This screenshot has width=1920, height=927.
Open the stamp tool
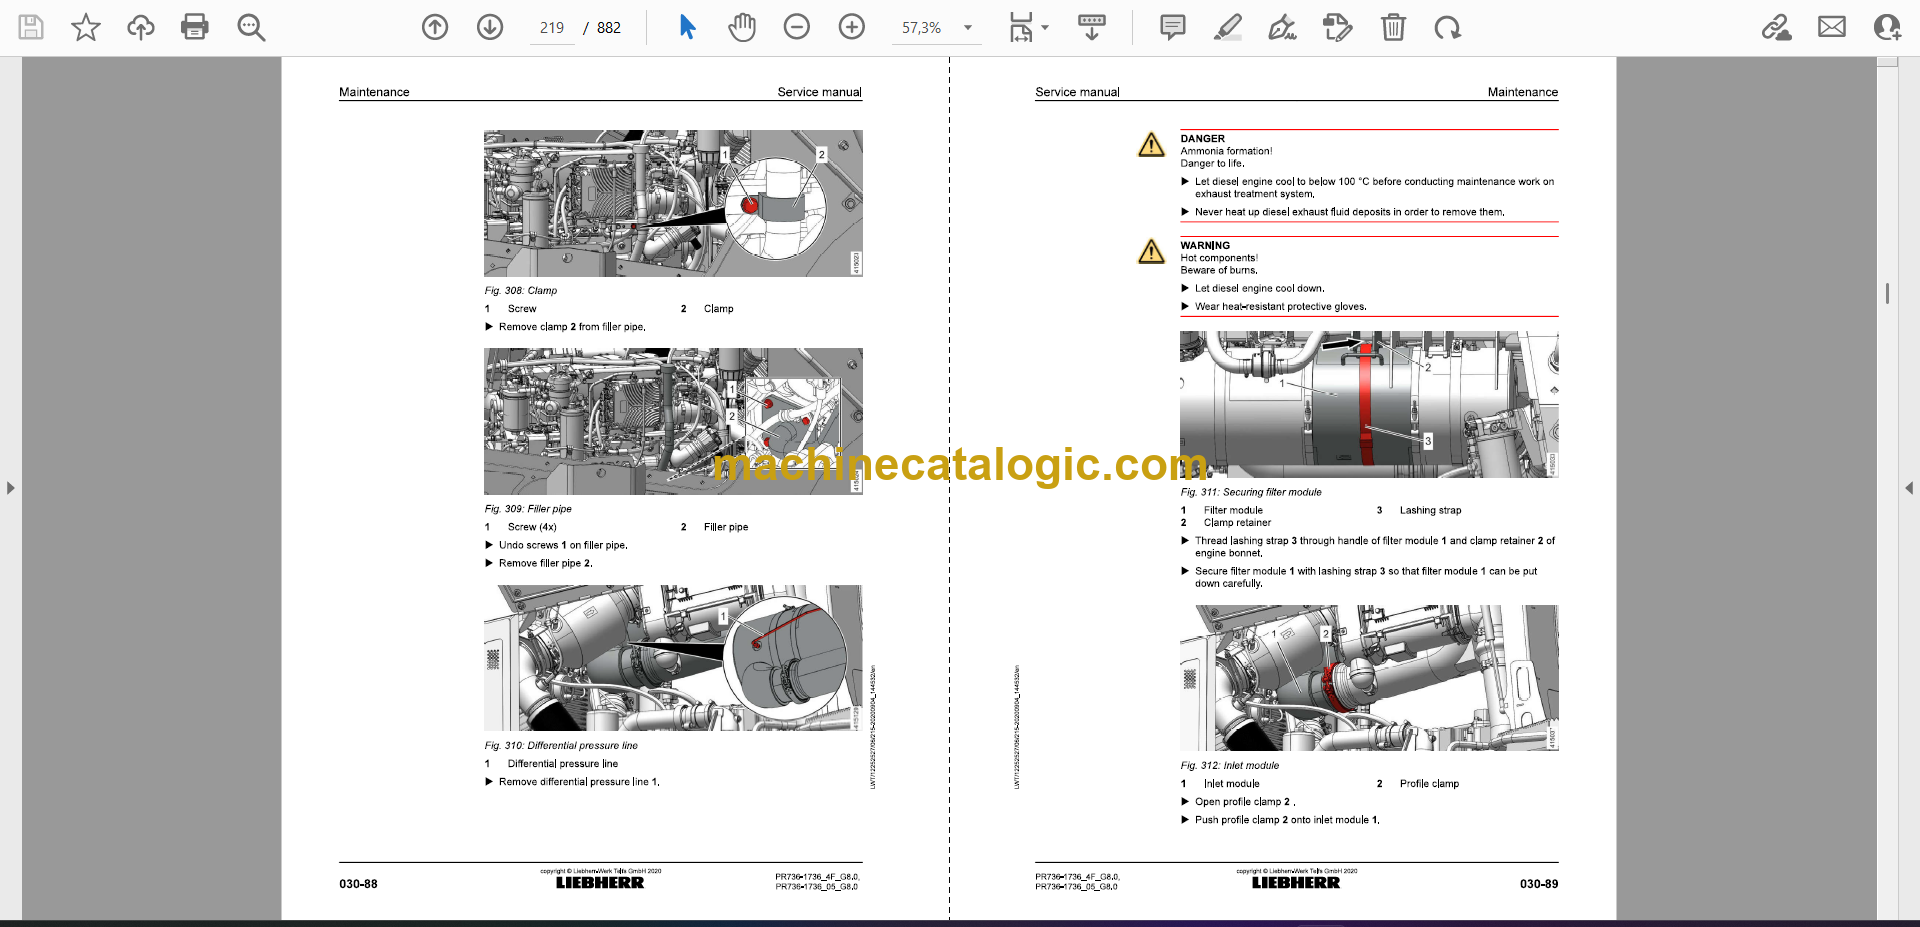[x=1337, y=27]
